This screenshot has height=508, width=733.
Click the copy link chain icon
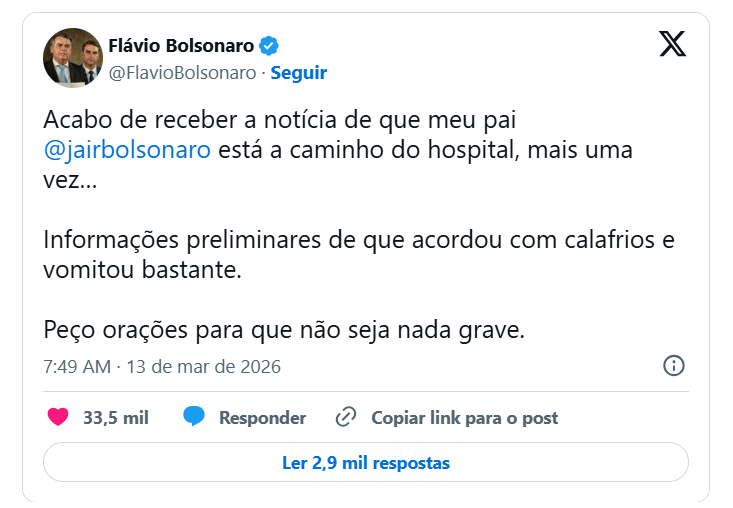click(x=346, y=417)
